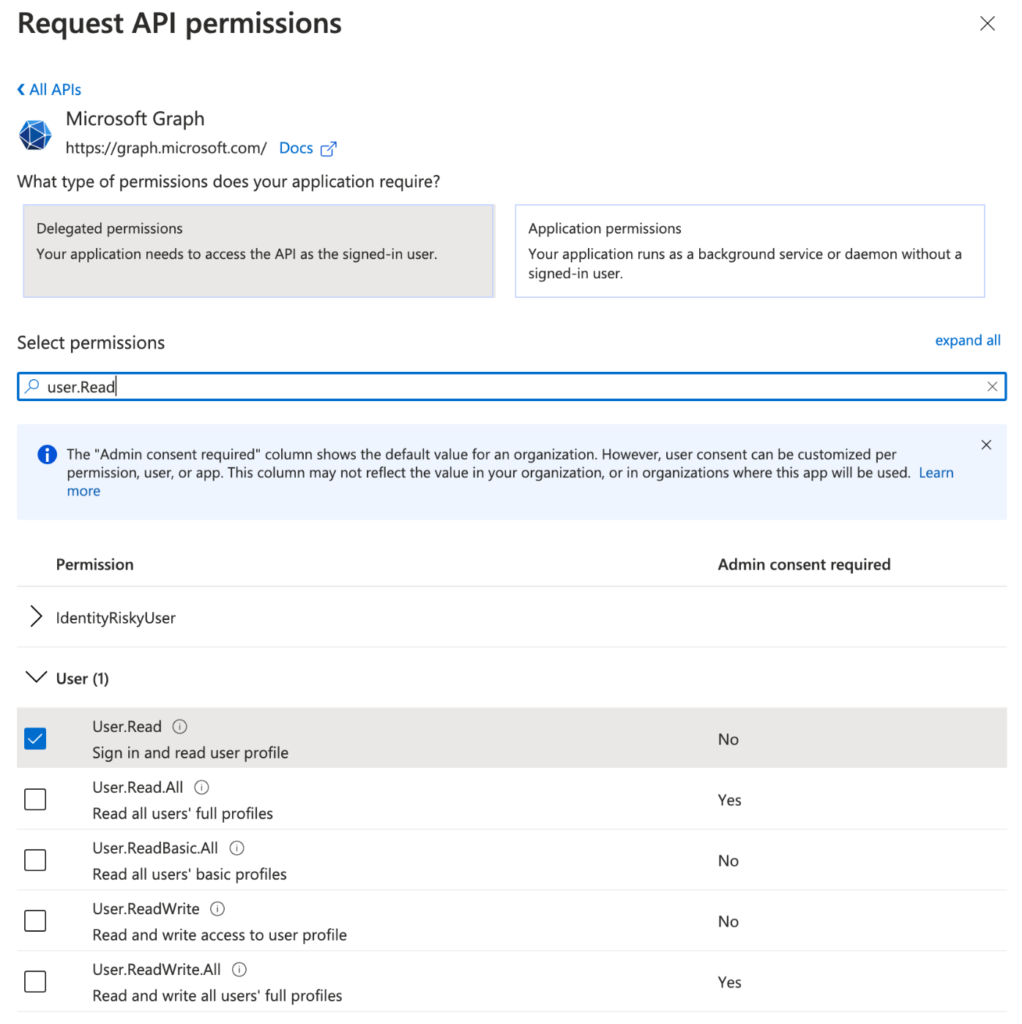Click the info icon beside User.ReadBasic.All
The height and width of the screenshot is (1024, 1022).
237,848
